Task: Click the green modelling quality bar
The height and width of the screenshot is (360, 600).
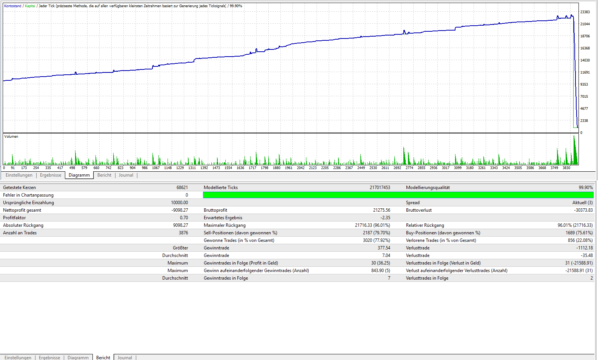Action: [398, 195]
